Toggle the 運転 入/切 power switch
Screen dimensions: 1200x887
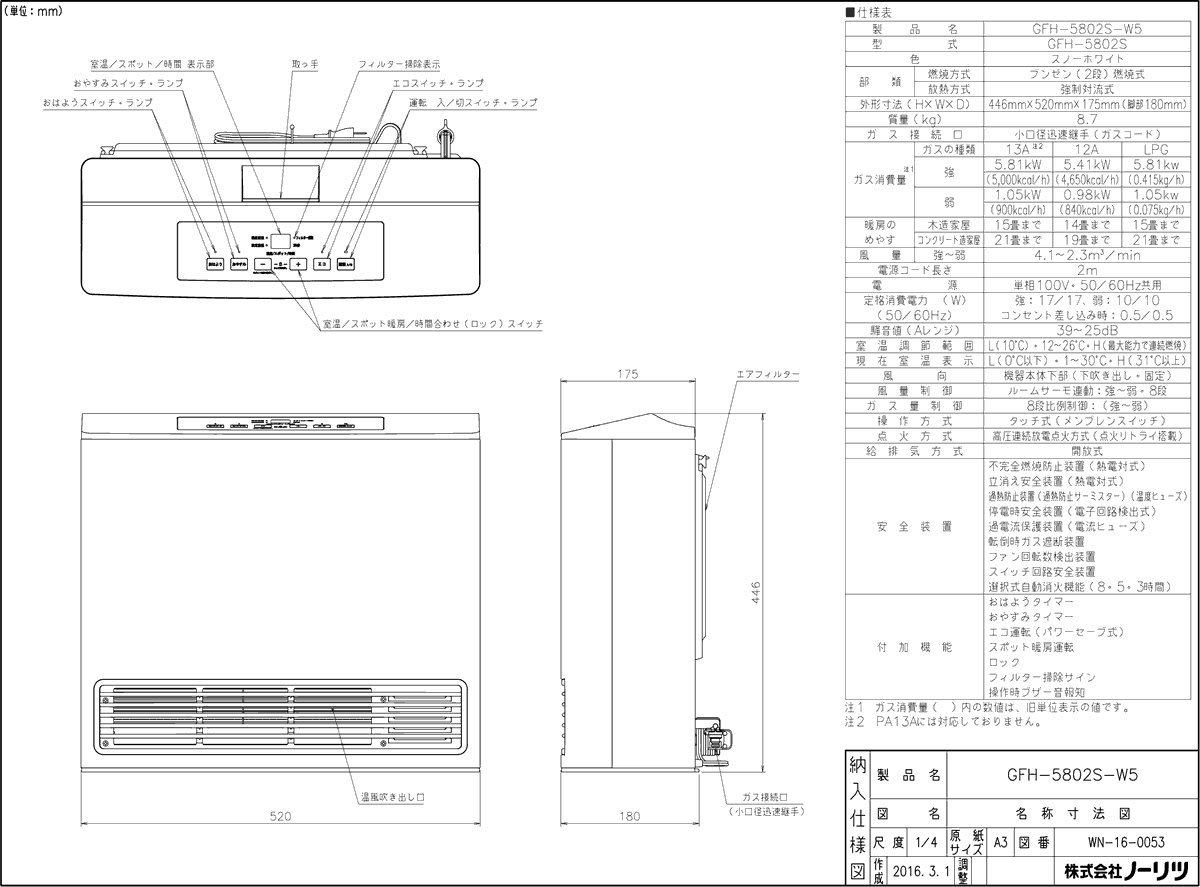[x=347, y=265]
